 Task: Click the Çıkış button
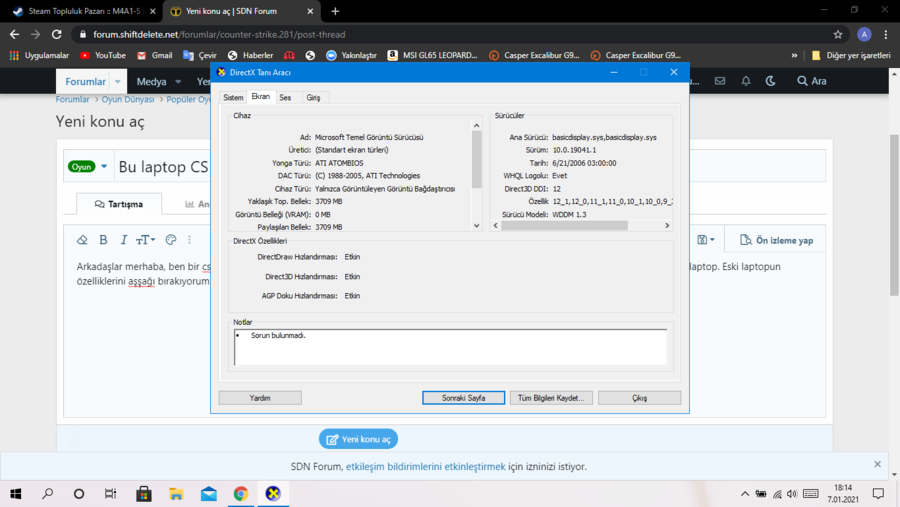point(639,398)
